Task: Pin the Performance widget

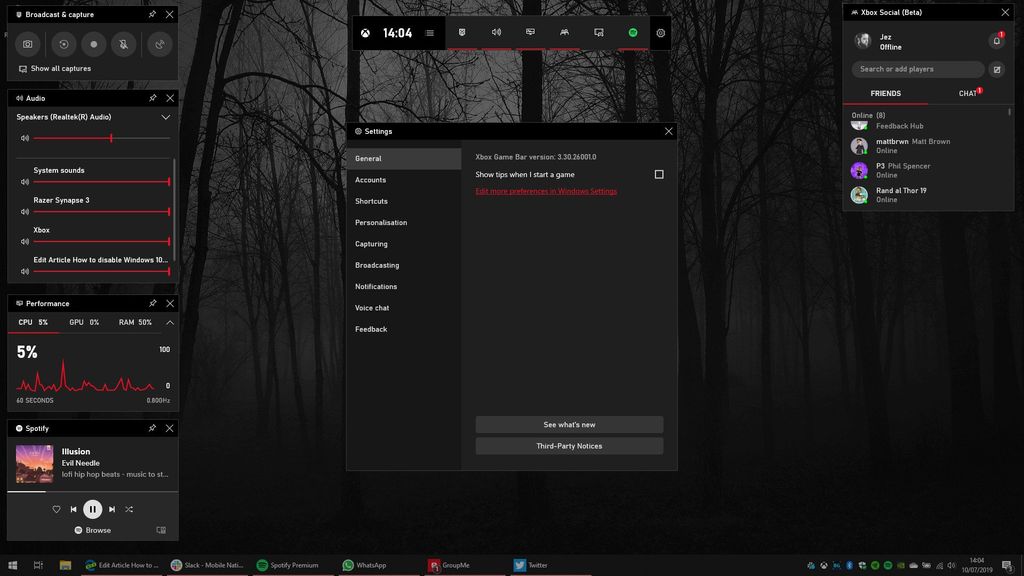Action: (152, 303)
